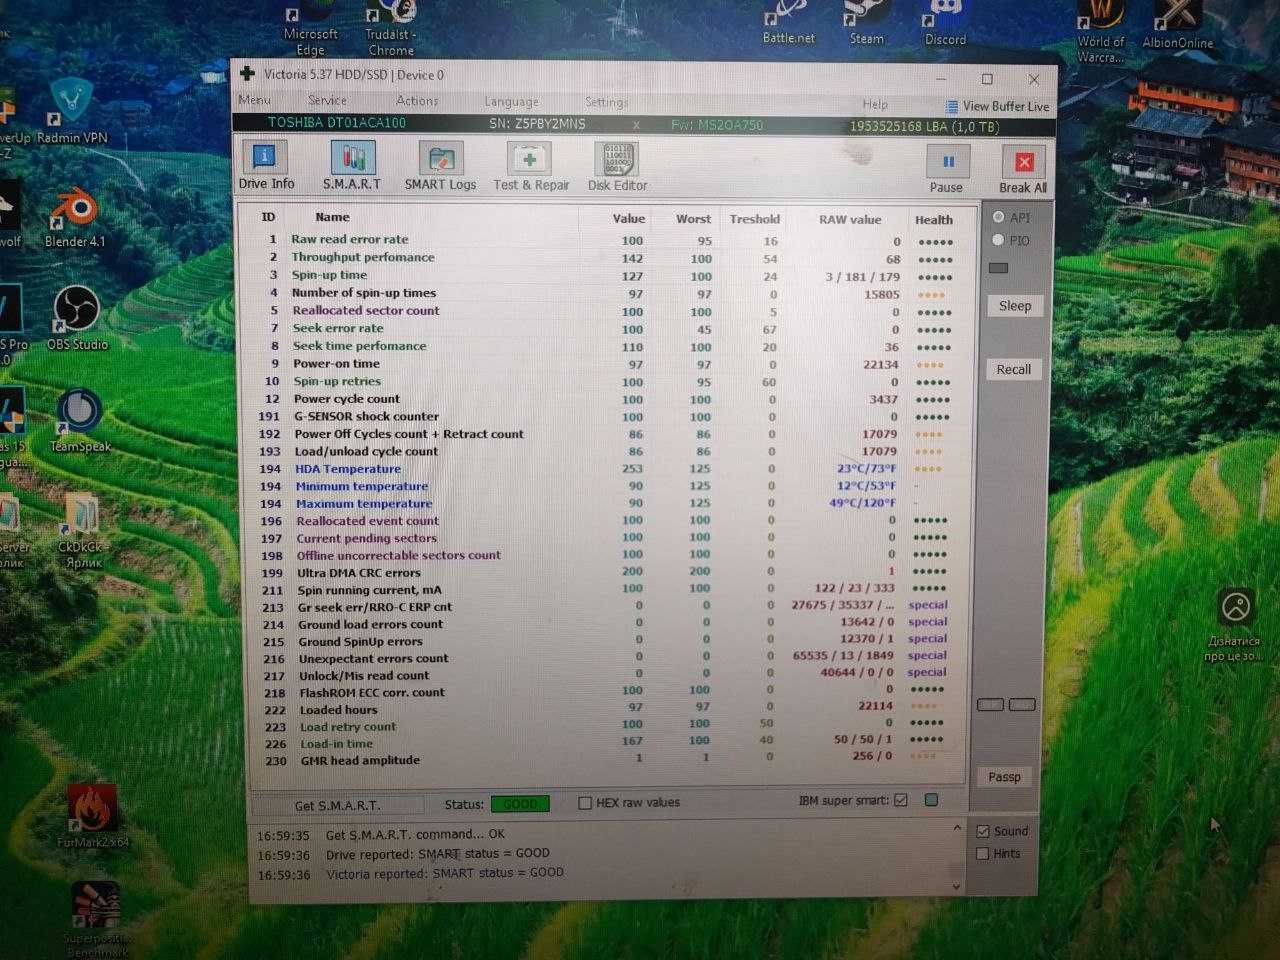
Task: Open Chrome profile desktop shortcut
Action: tap(391, 28)
